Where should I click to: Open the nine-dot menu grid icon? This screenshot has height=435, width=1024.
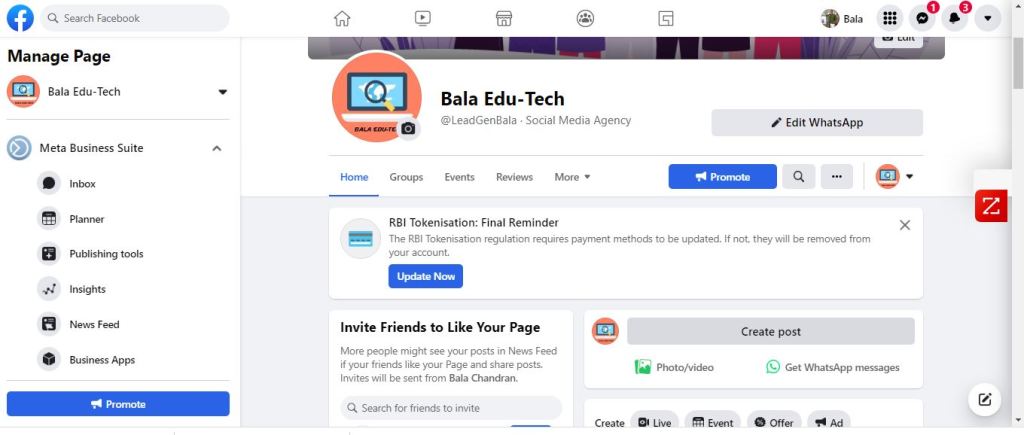pos(889,18)
